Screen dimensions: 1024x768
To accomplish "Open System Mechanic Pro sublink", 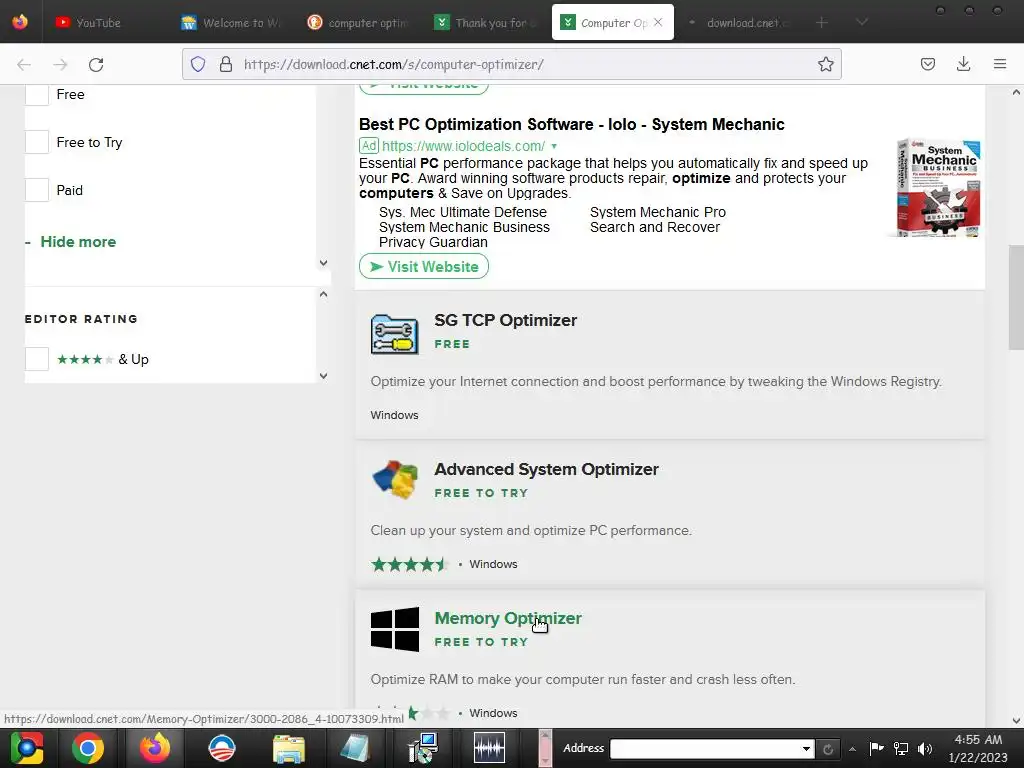I will click(658, 212).
